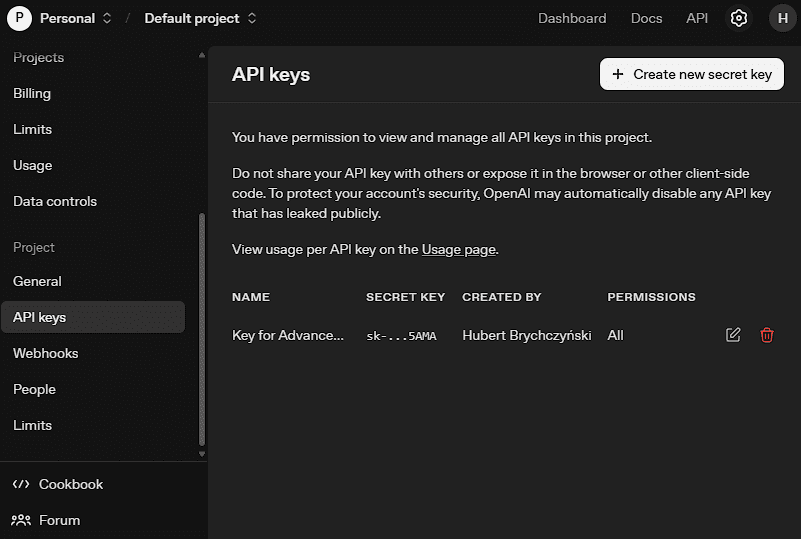Select Billing in the sidebar
The height and width of the screenshot is (539, 801).
(32, 93)
